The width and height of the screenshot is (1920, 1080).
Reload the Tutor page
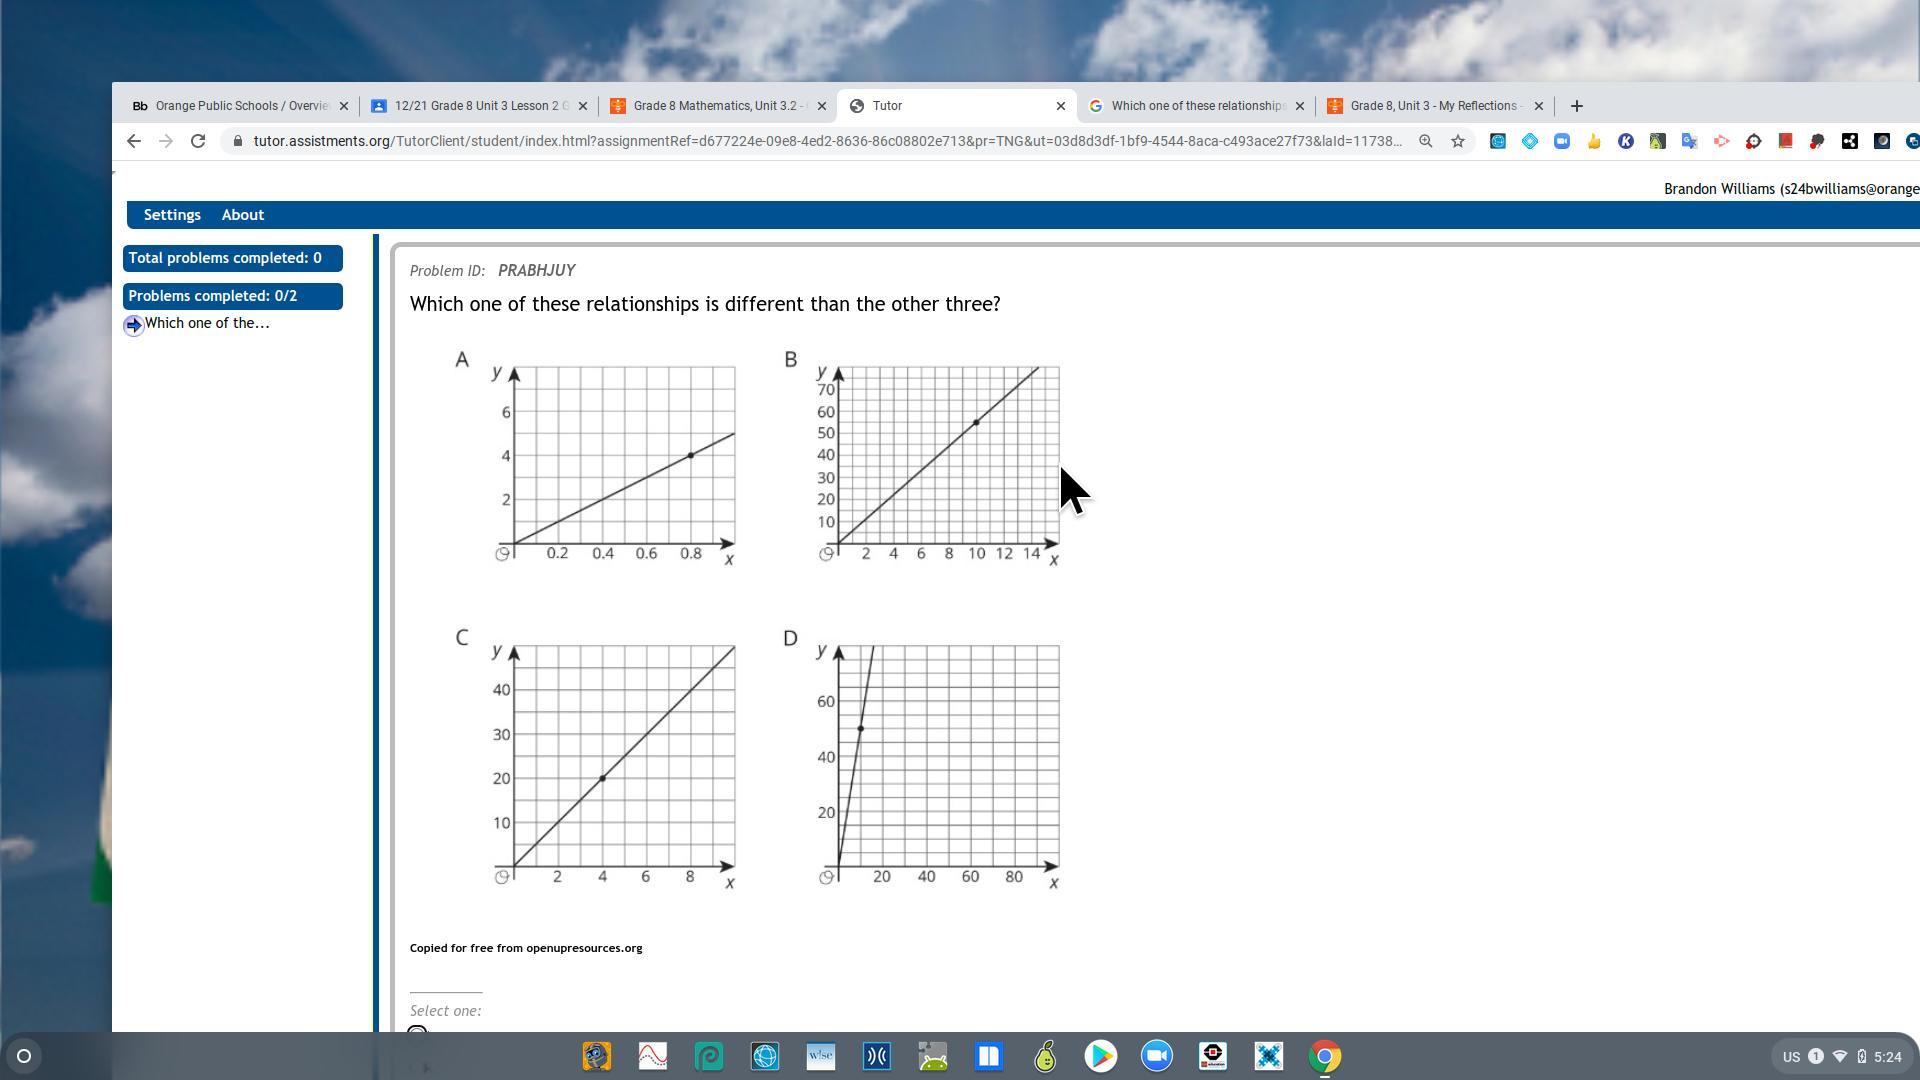coord(198,141)
